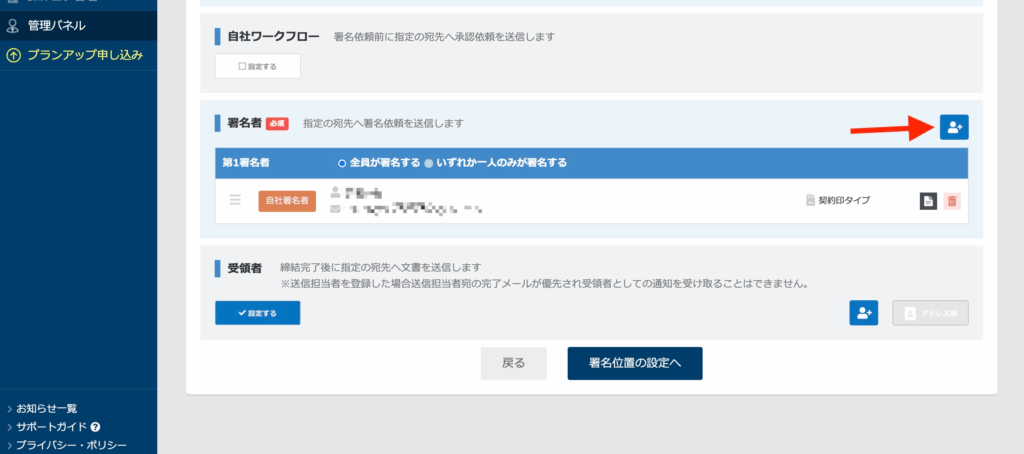Open the サポートガイド link
This screenshot has height=454, width=1024.
tap(52, 427)
